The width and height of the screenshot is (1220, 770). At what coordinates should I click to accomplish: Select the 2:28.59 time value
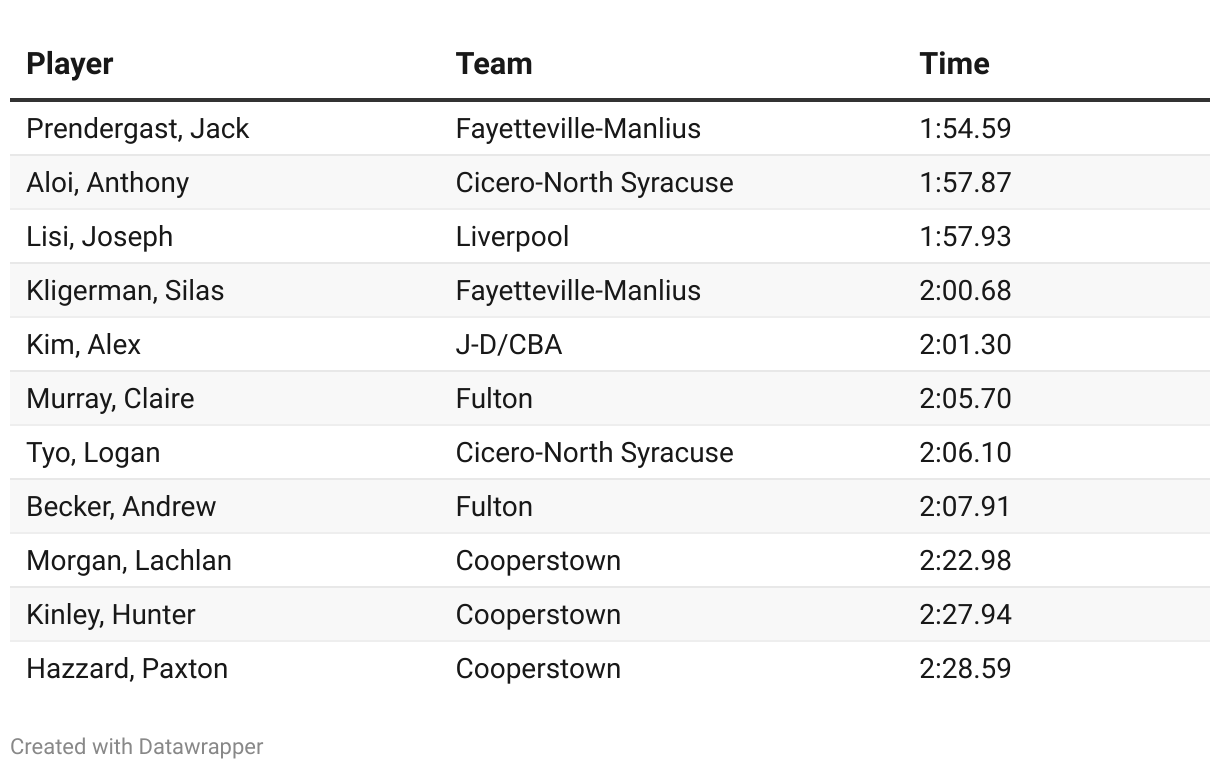(965, 669)
